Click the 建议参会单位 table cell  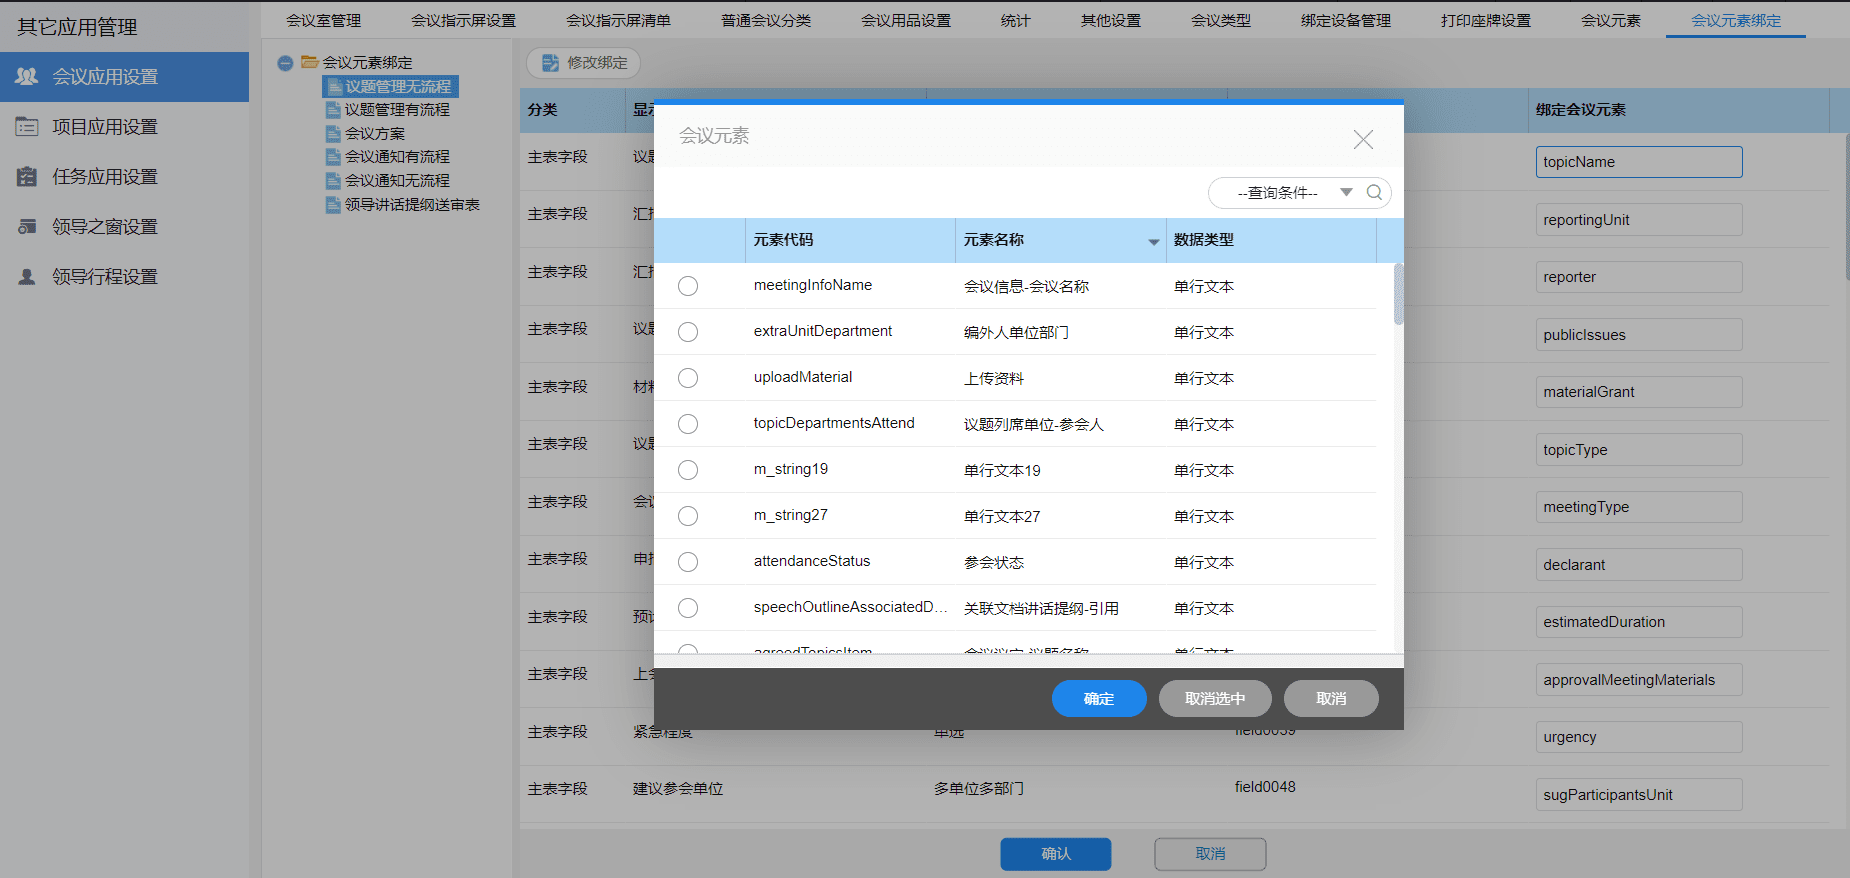pos(678,789)
